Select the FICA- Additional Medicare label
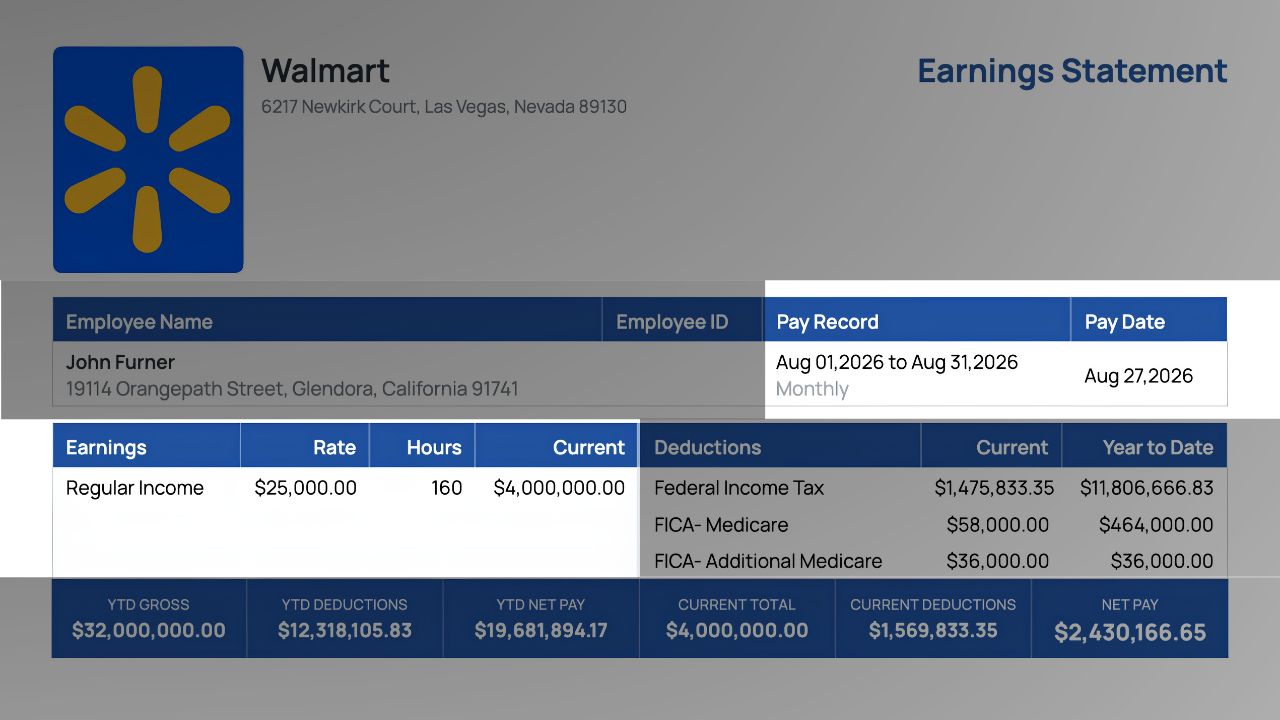The height and width of the screenshot is (720, 1280). tap(768, 561)
